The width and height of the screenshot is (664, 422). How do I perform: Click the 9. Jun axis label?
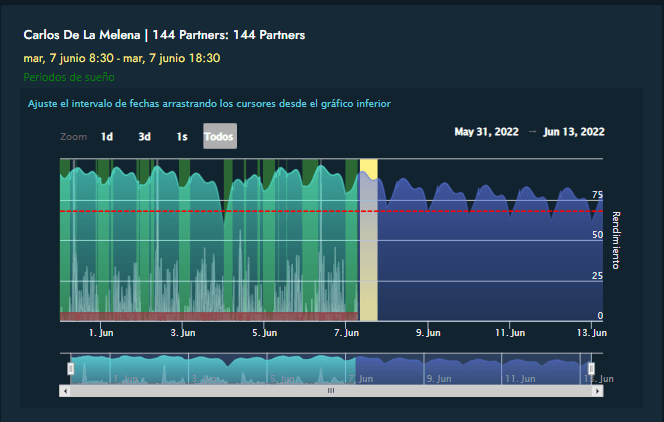pos(428,333)
